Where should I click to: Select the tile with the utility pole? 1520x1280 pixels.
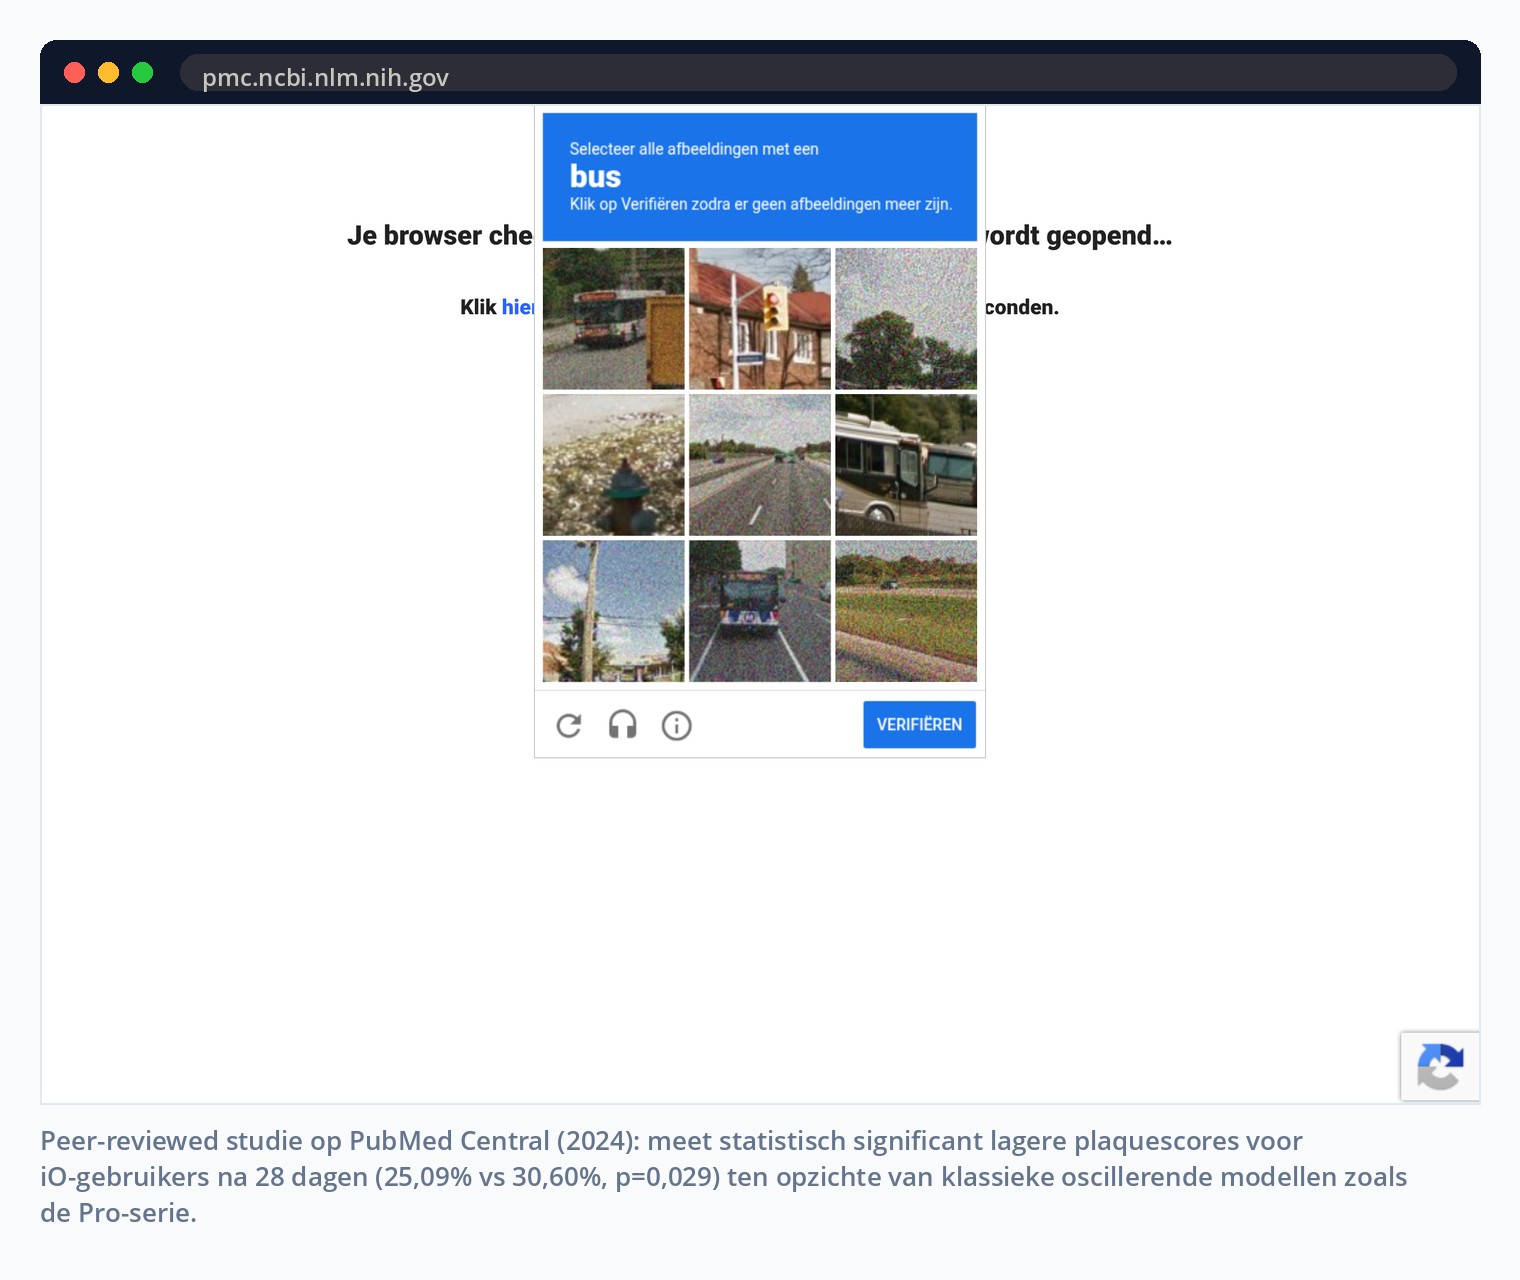pos(614,611)
